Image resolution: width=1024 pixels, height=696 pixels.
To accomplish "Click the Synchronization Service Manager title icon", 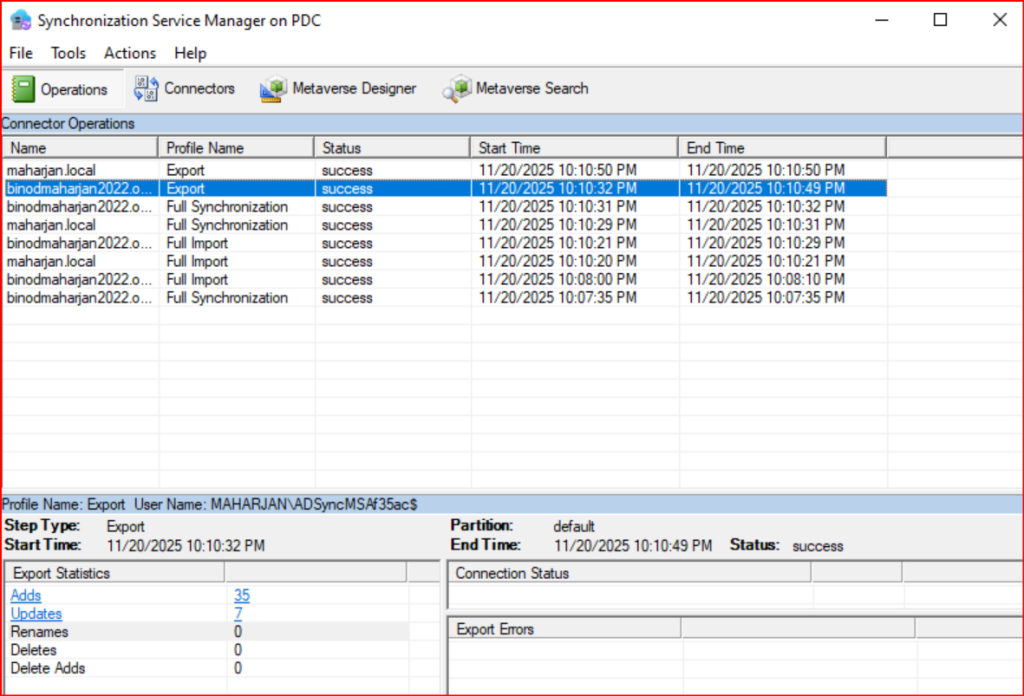I will (x=19, y=20).
